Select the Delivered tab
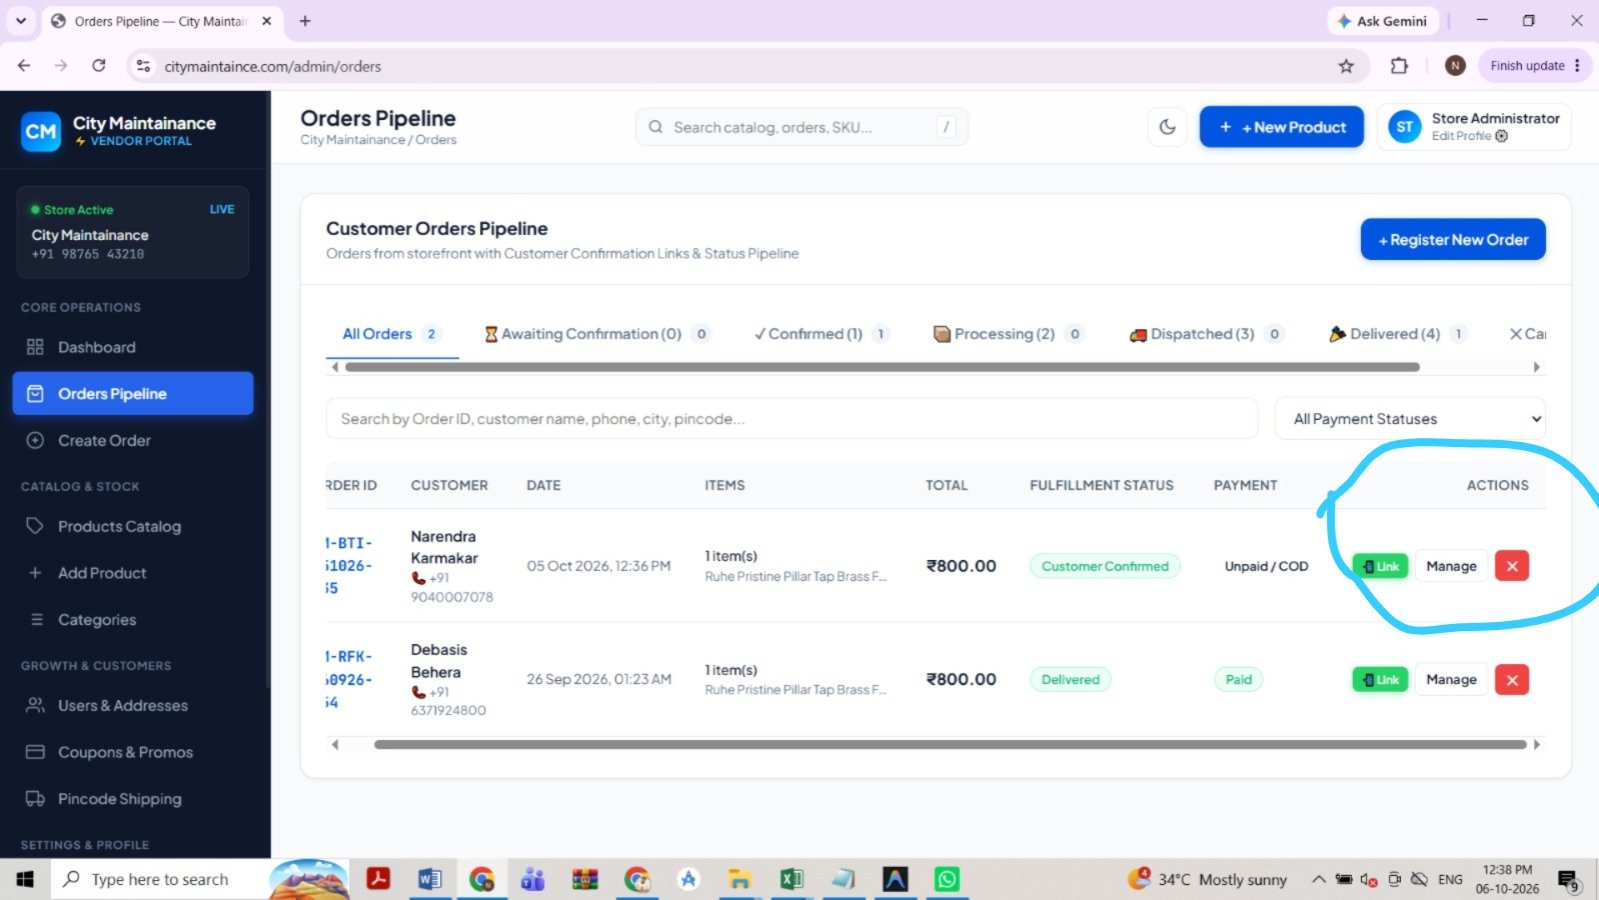 tap(1397, 334)
